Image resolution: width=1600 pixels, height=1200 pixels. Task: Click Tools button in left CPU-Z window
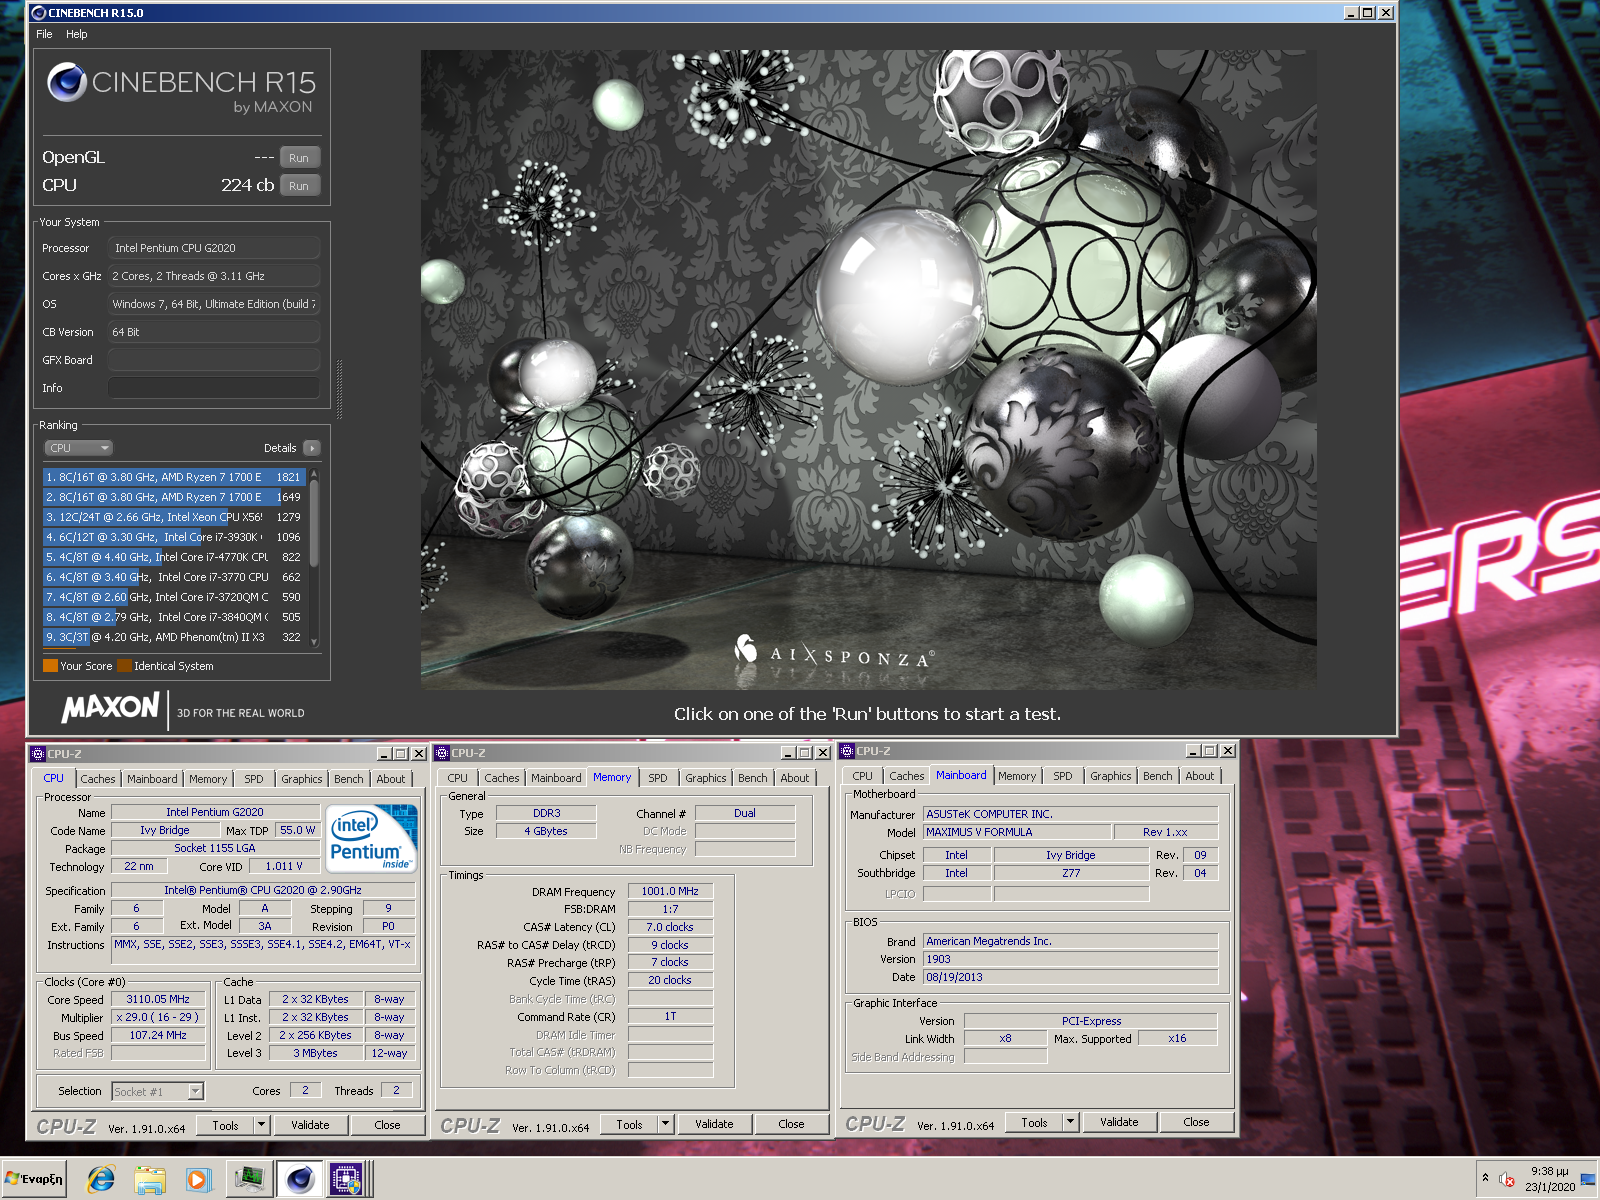pyautogui.click(x=226, y=1125)
